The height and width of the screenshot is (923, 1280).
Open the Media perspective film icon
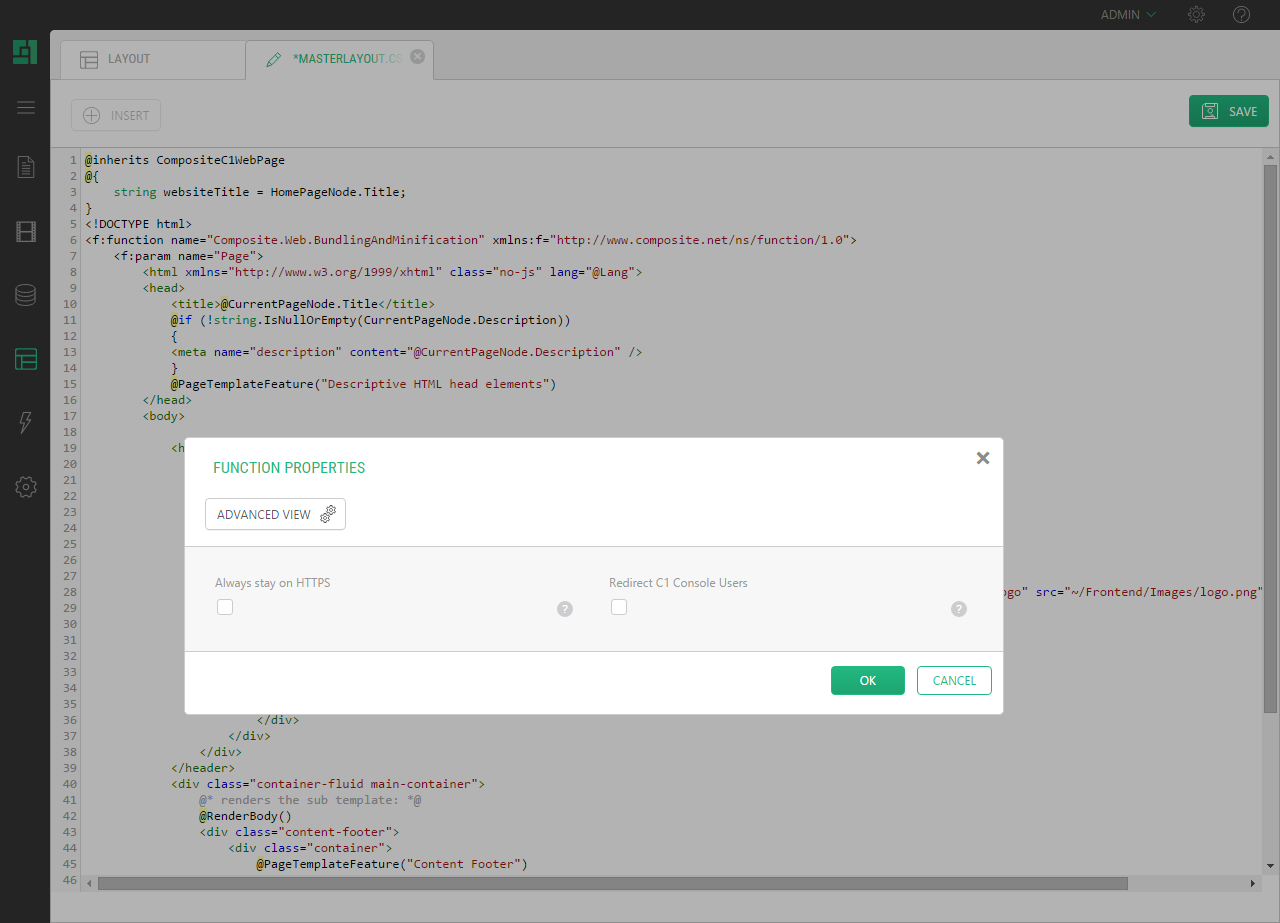(26, 232)
